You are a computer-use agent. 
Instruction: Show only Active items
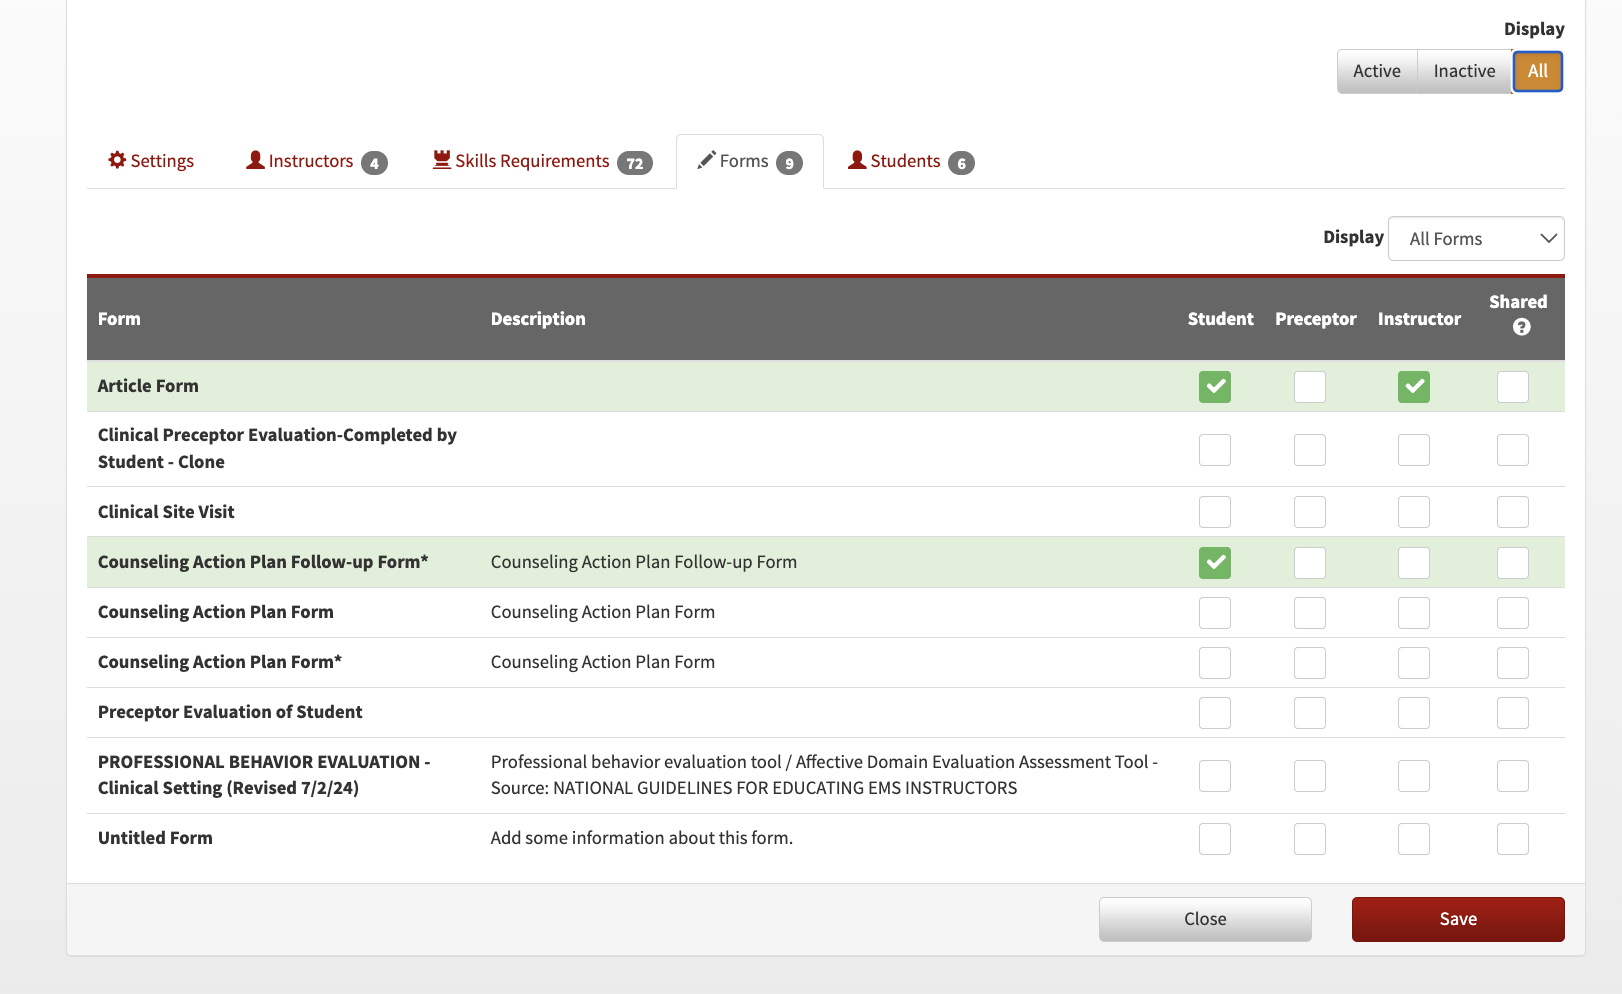pyautogui.click(x=1377, y=71)
